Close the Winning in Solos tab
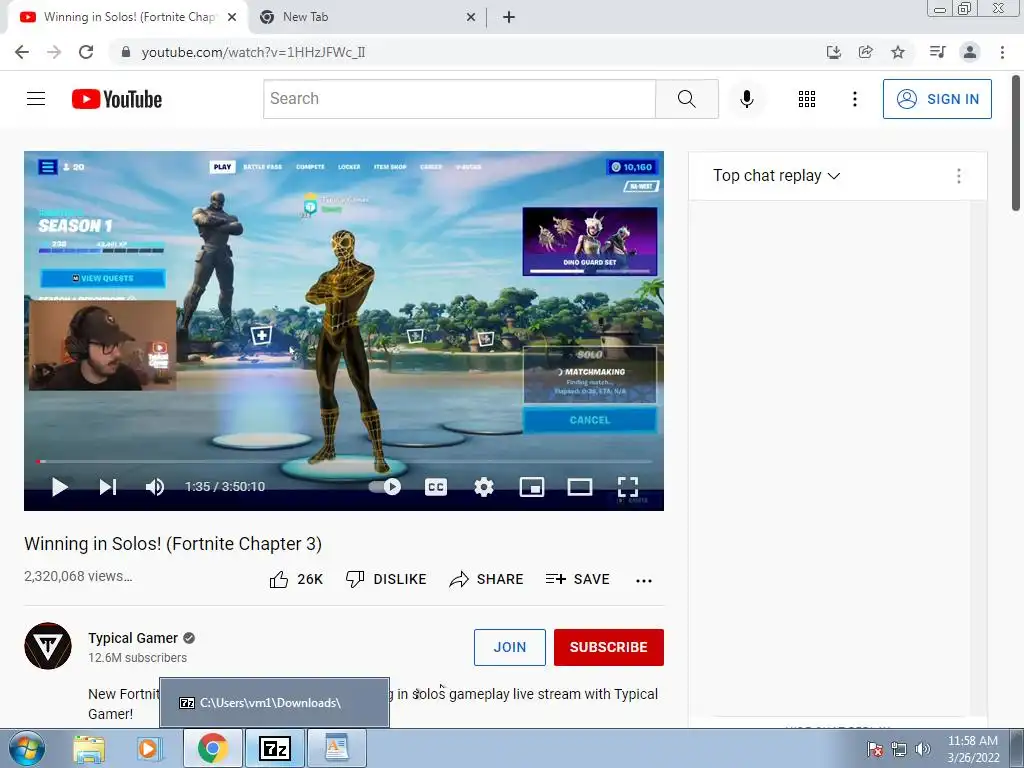The height and width of the screenshot is (768, 1024). pos(232,18)
